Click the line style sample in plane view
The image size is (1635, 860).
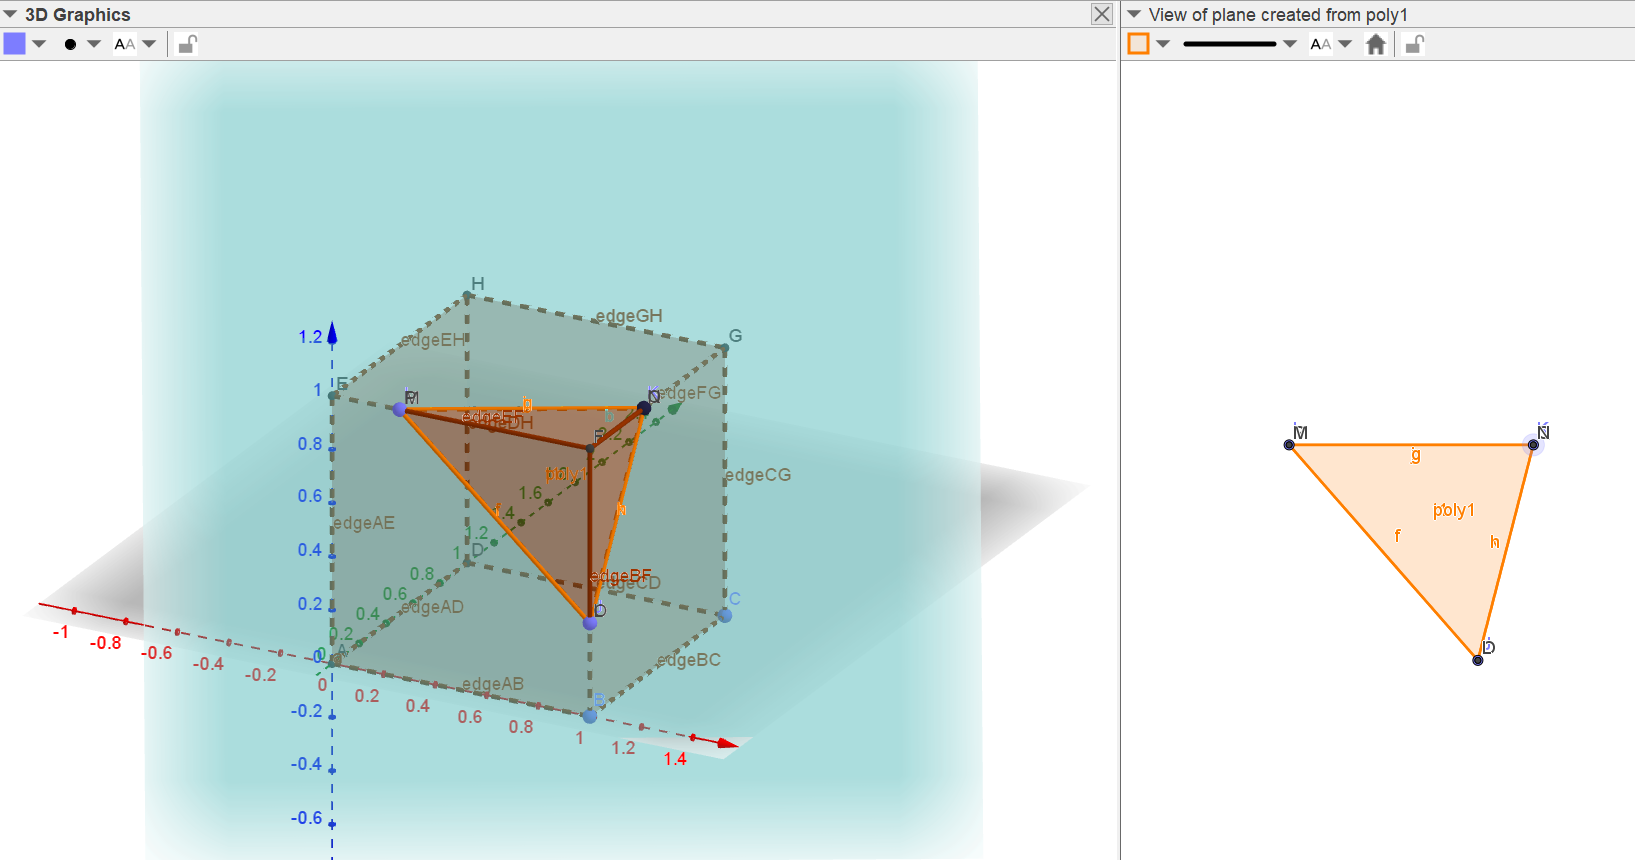coord(1230,43)
